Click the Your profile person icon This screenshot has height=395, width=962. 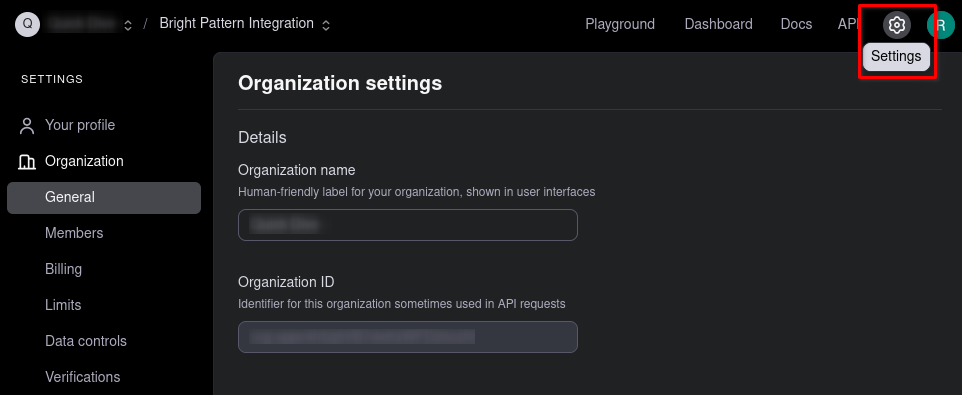click(27, 126)
